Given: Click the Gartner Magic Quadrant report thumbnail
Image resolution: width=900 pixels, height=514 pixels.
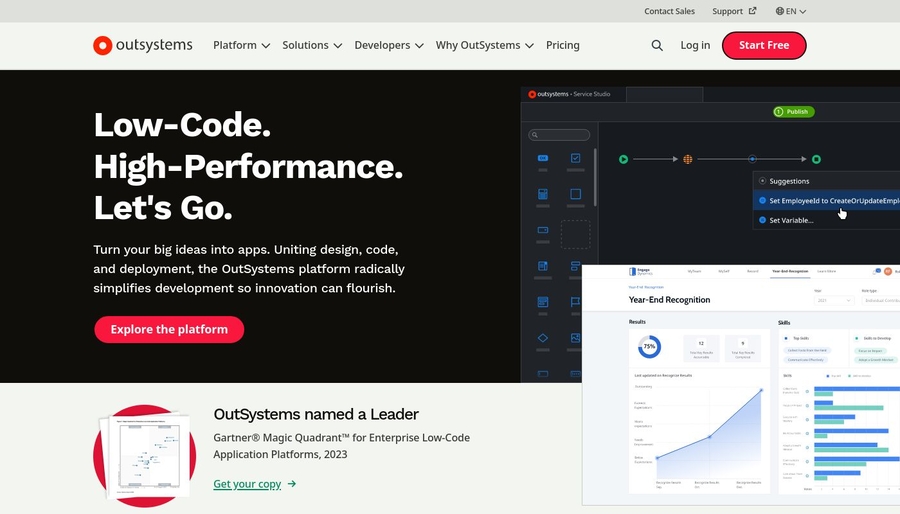Looking at the screenshot, I should (144, 455).
